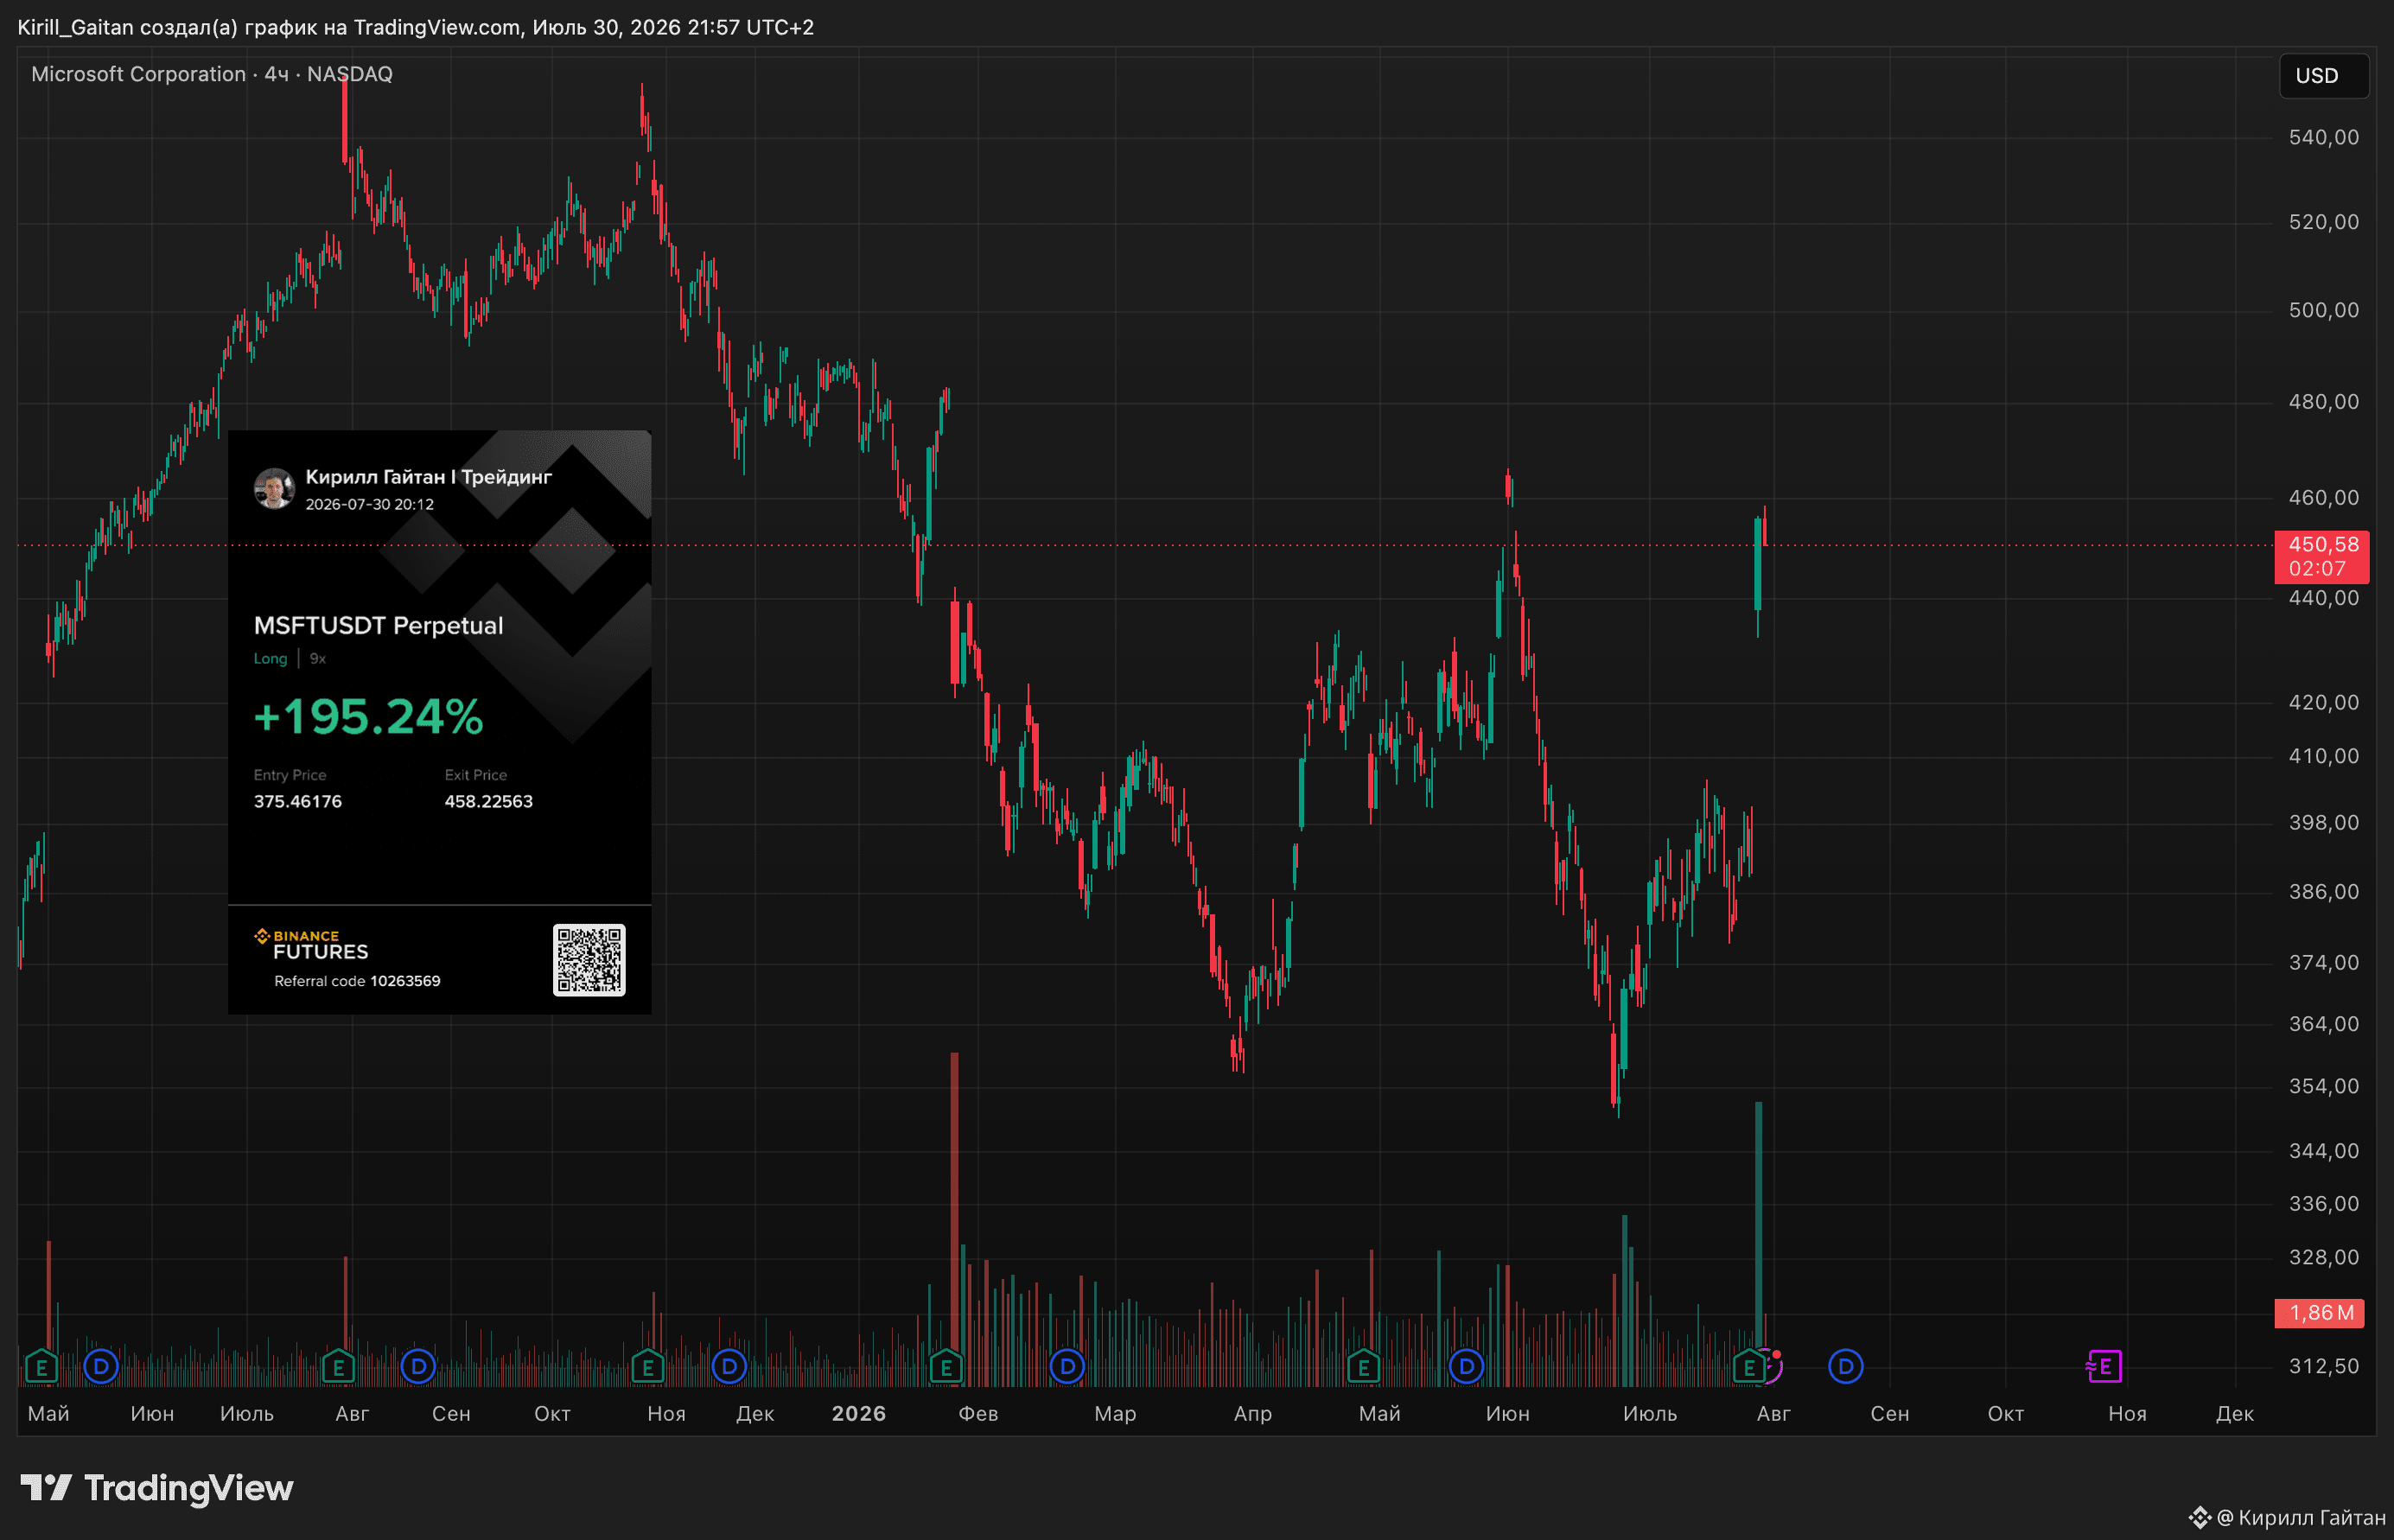Click earnings marker just before Фев

(x=946, y=1366)
